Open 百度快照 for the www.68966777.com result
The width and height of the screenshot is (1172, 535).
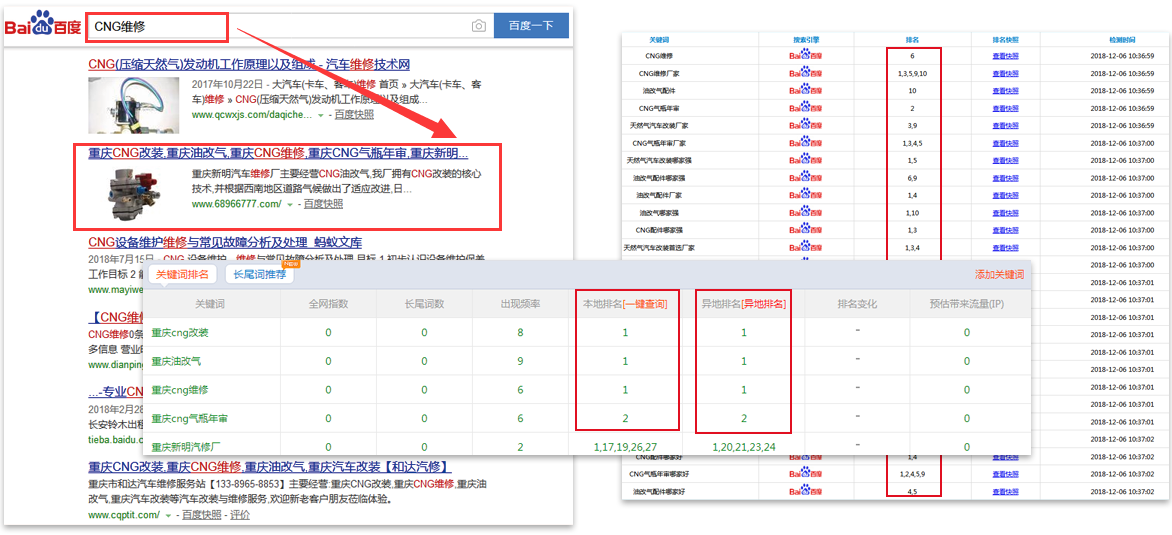pyautogui.click(x=323, y=204)
